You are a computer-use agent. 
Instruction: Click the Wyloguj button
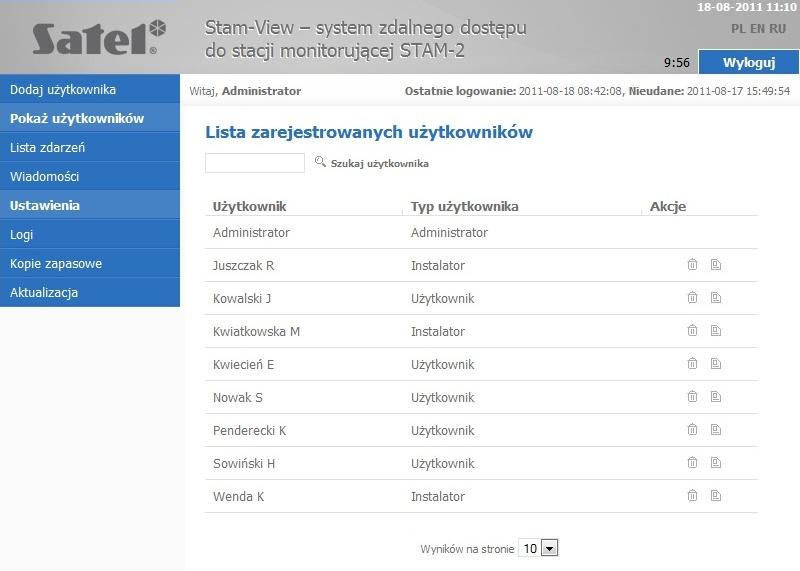click(x=748, y=62)
